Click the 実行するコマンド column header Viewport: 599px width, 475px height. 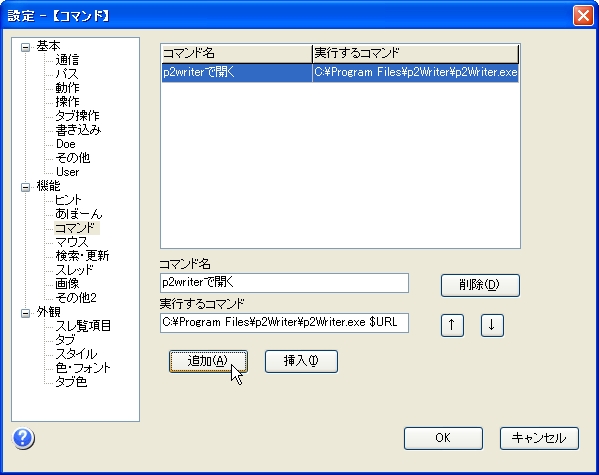pos(415,53)
